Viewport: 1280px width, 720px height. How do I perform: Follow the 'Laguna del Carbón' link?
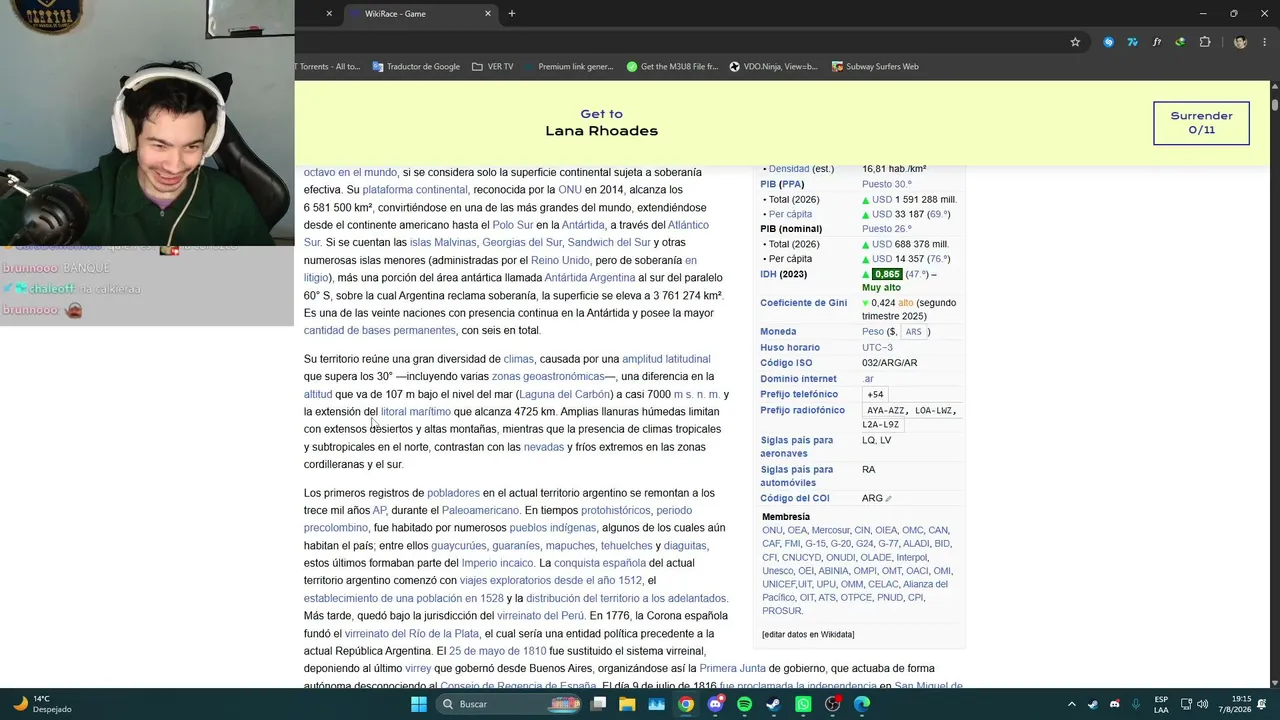click(x=564, y=394)
